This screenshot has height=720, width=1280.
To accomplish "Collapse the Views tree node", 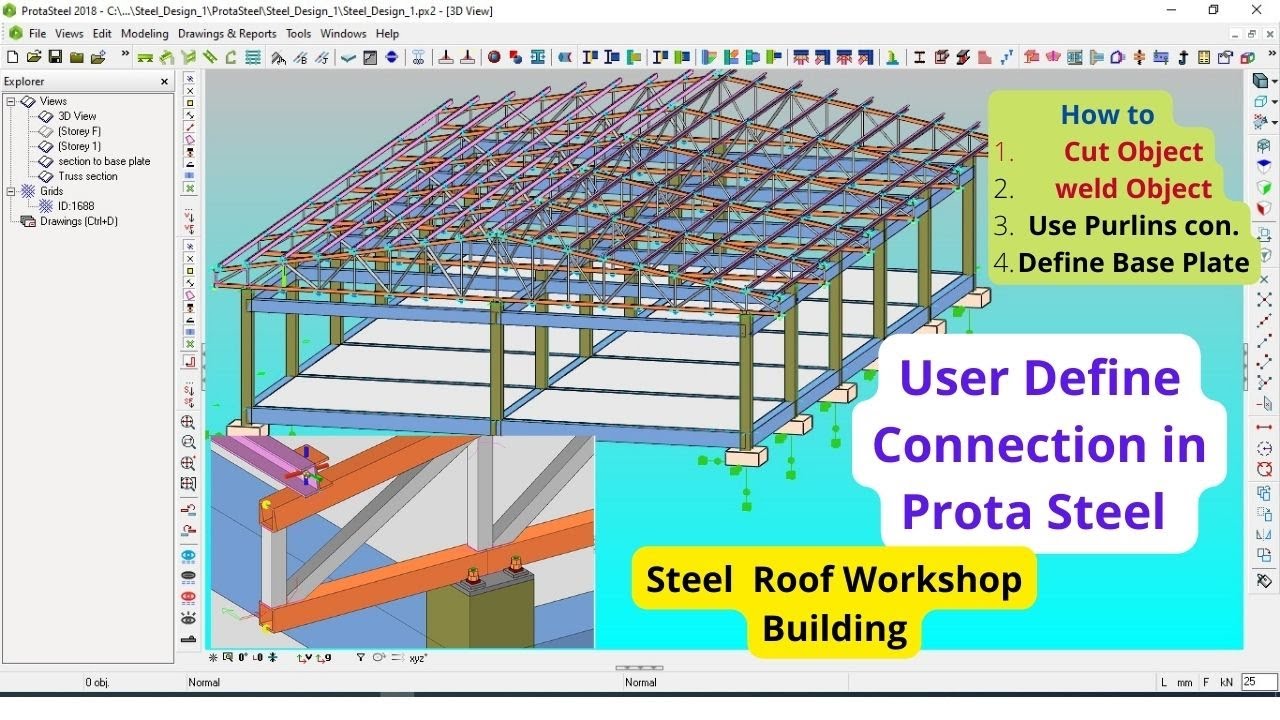I will click(11, 101).
